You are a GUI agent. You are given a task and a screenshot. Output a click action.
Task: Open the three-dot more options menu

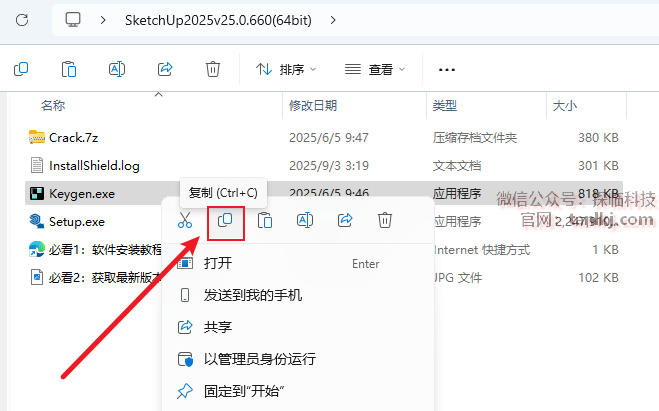(x=446, y=69)
